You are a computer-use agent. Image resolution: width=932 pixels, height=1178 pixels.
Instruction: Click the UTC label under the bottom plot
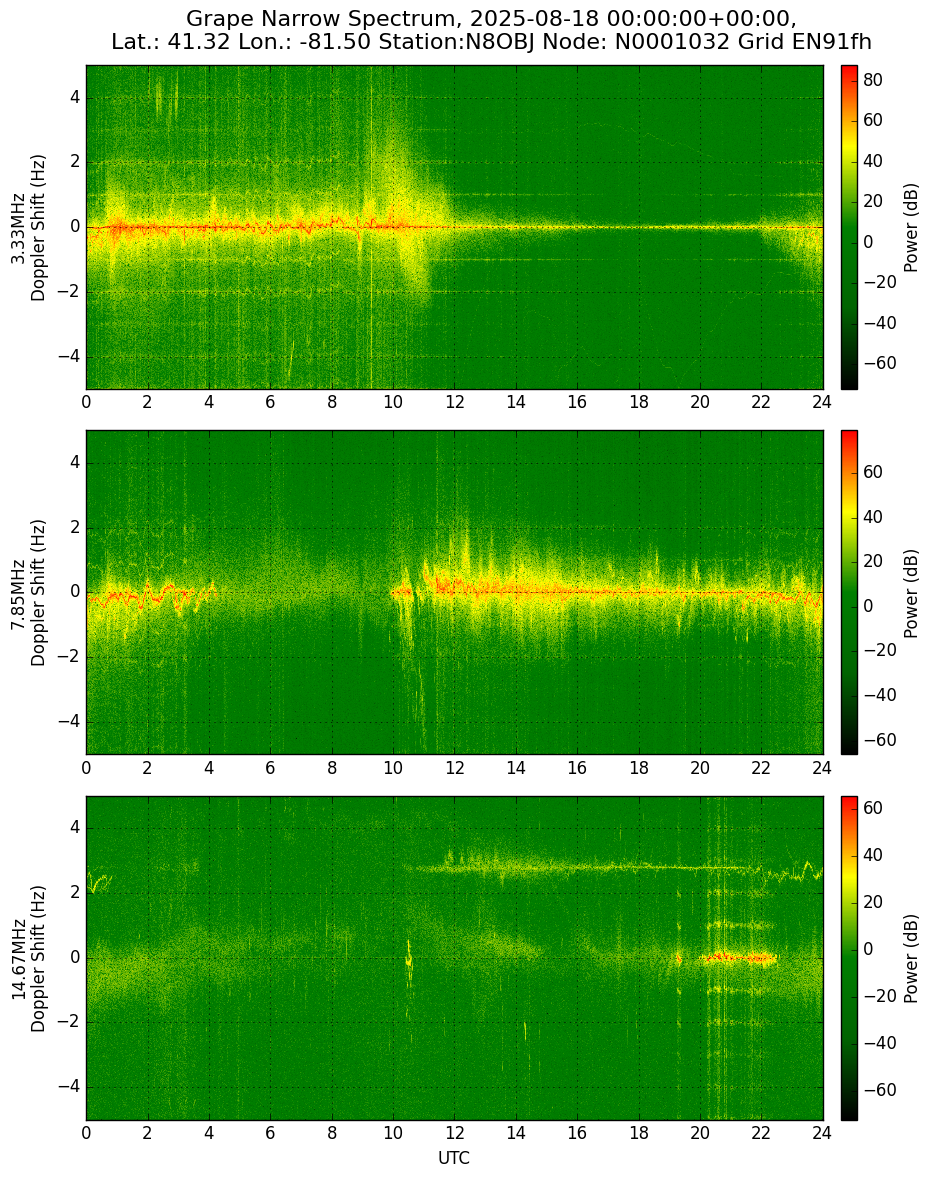pos(454,1158)
